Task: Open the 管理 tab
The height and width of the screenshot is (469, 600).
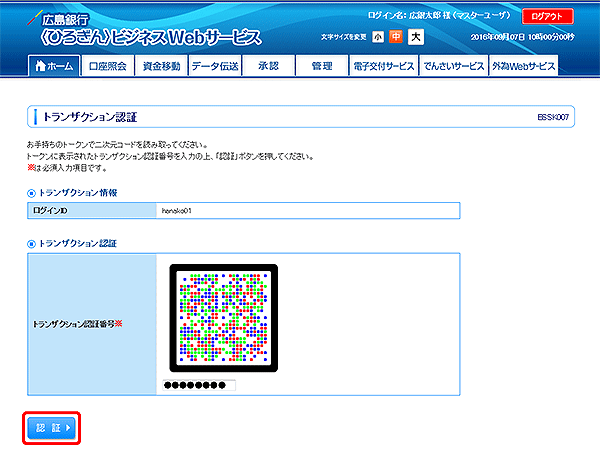Action: coord(322,66)
